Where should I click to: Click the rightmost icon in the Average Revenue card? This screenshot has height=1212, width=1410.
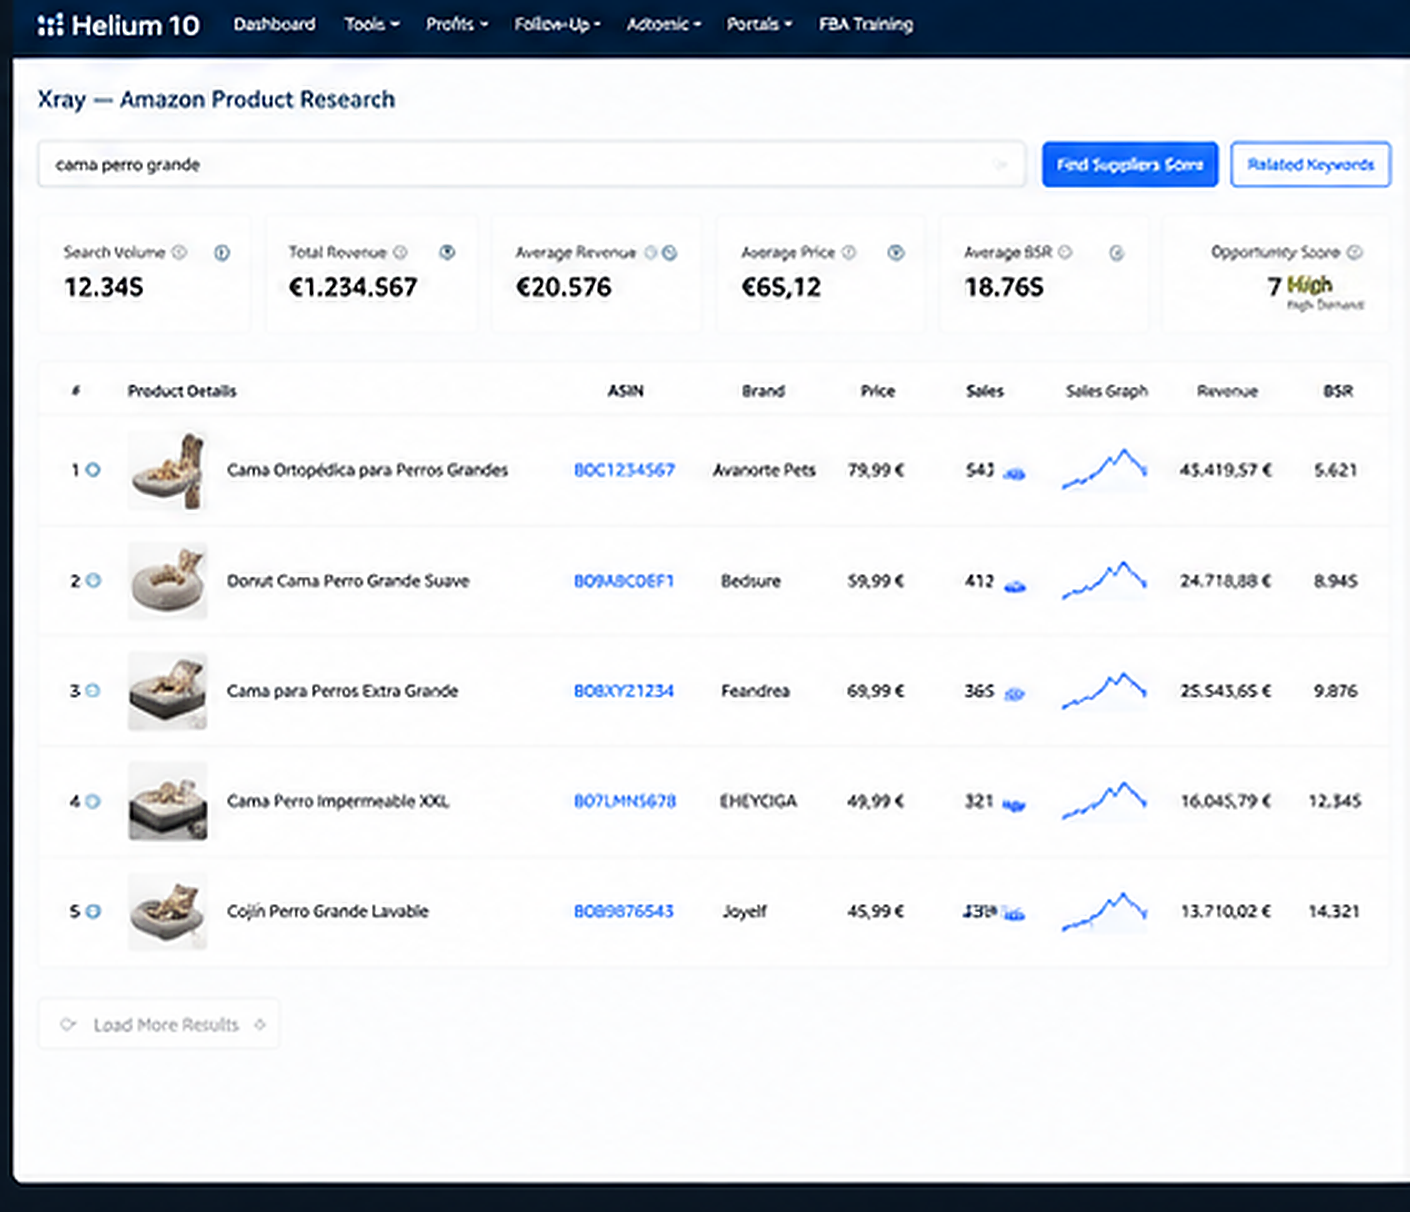tap(670, 253)
